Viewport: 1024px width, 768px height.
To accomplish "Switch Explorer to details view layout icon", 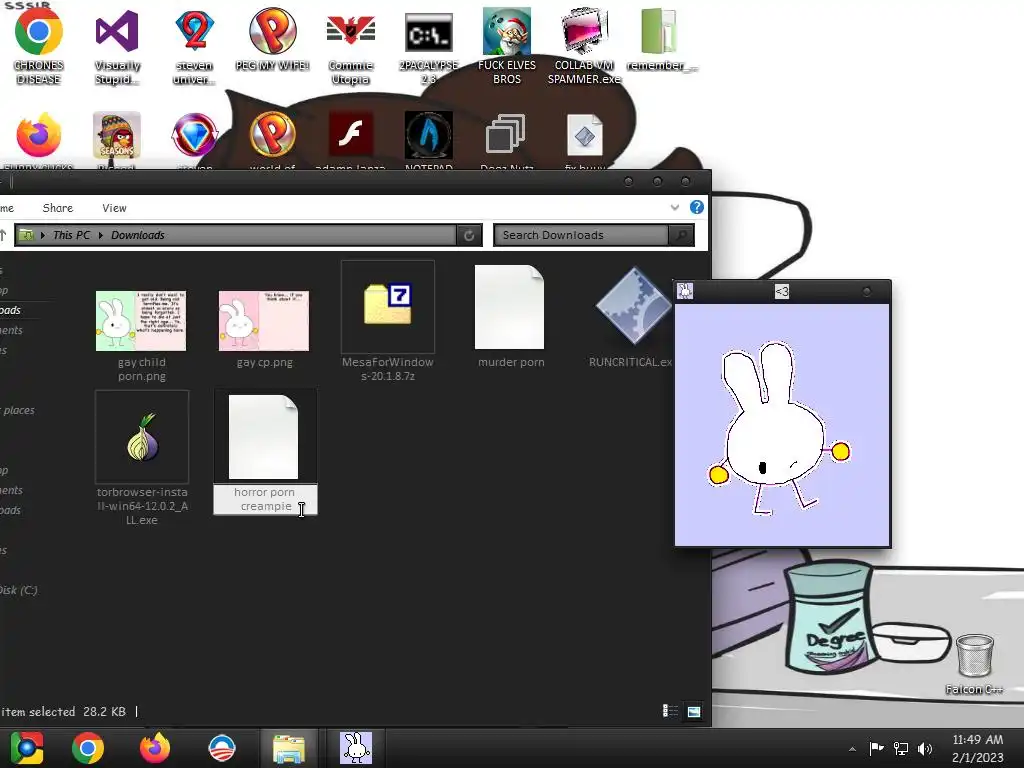I will 670,711.
